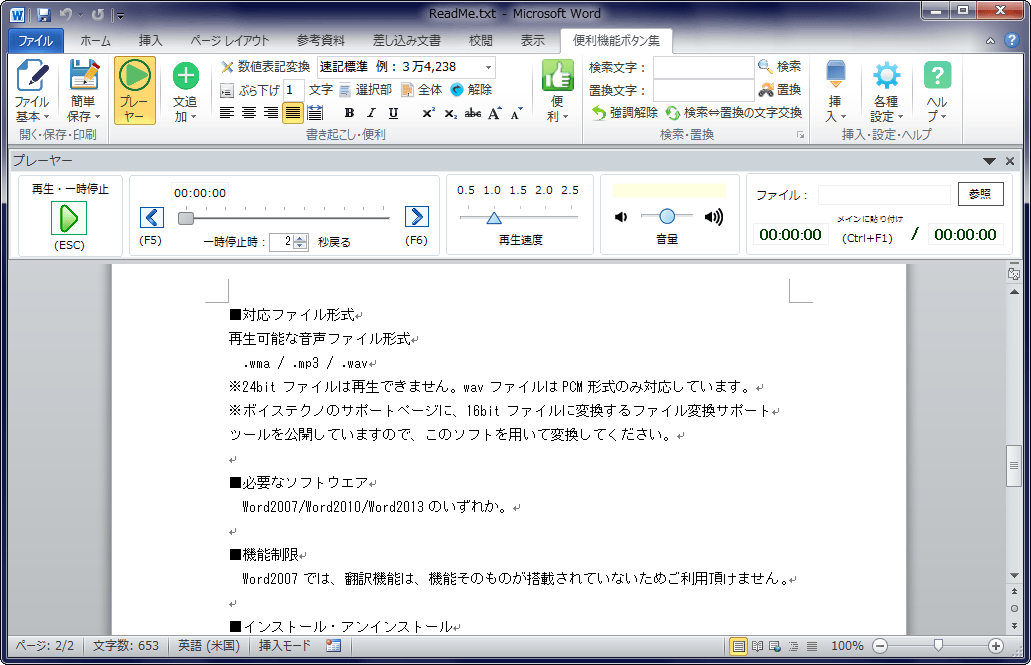Screen dimensions: 1031x665
Task: Fast forward with the F6 button
Action: tap(417, 216)
